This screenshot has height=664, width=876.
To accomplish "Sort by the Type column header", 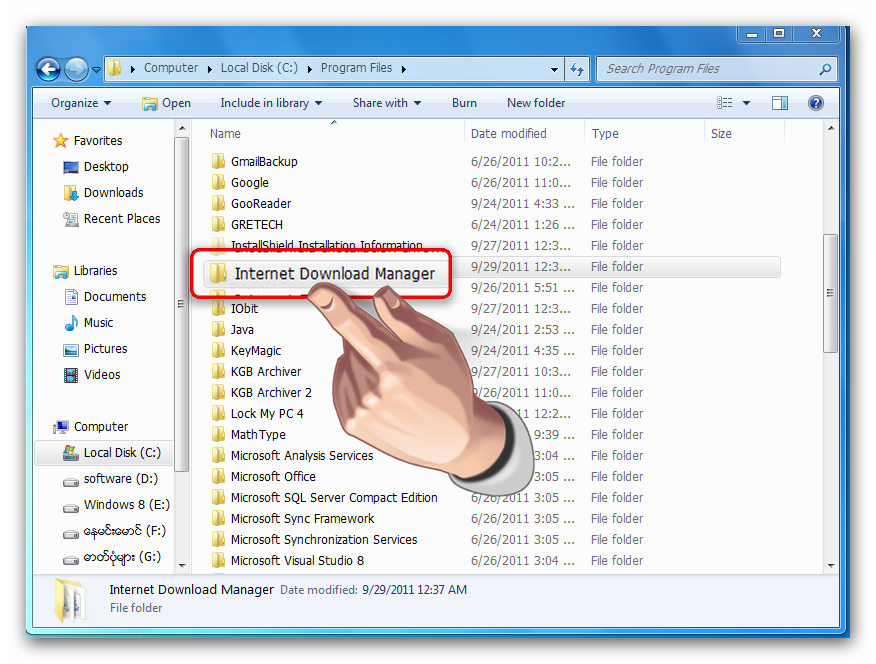I will point(605,134).
